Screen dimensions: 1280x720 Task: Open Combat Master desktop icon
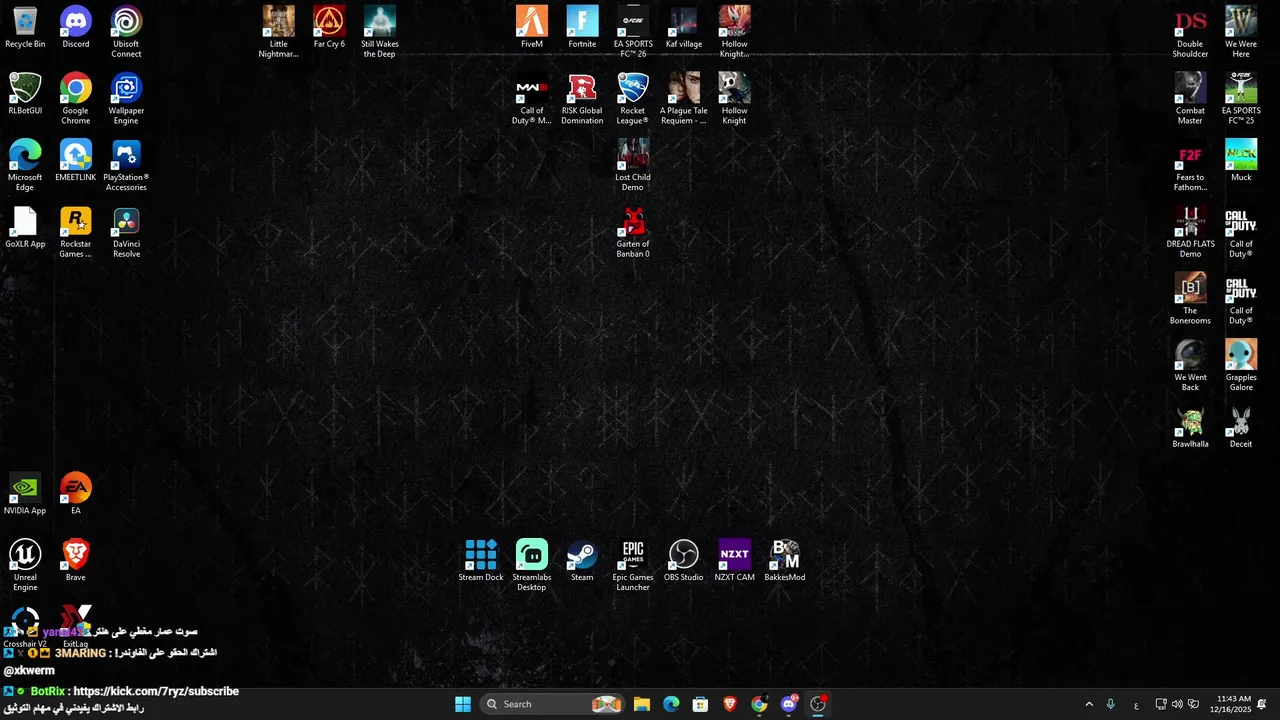tap(1190, 99)
